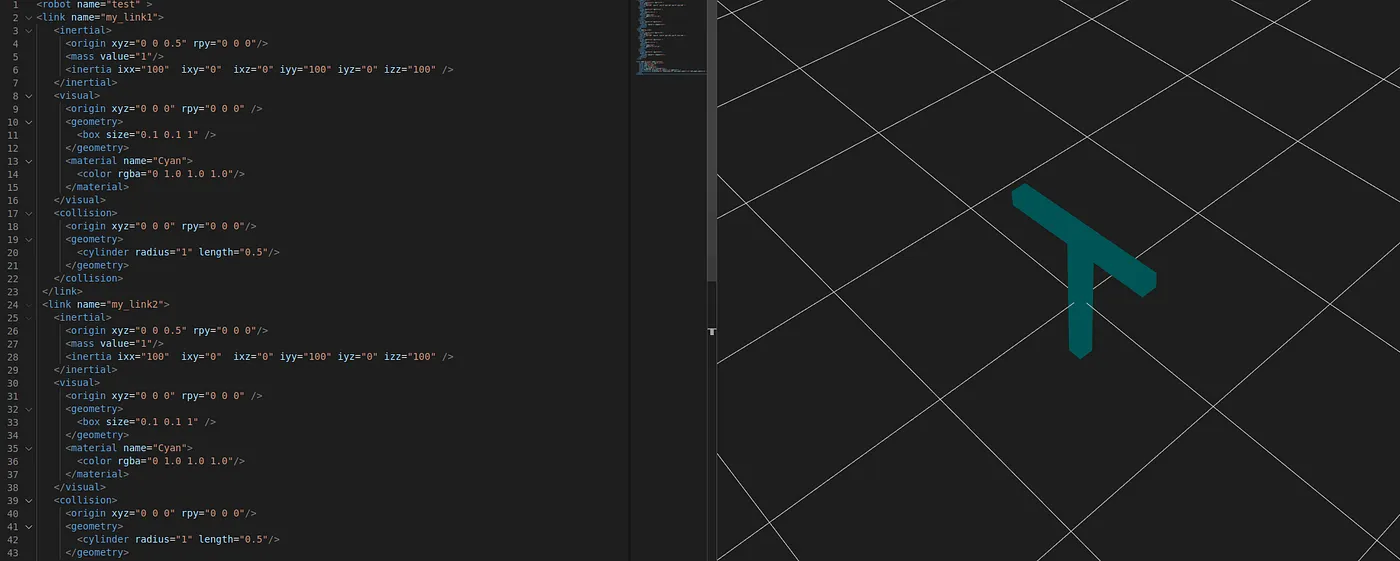This screenshot has width=1400, height=561.
Task: Click the cylinder radius line on line 20
Action: coord(178,252)
